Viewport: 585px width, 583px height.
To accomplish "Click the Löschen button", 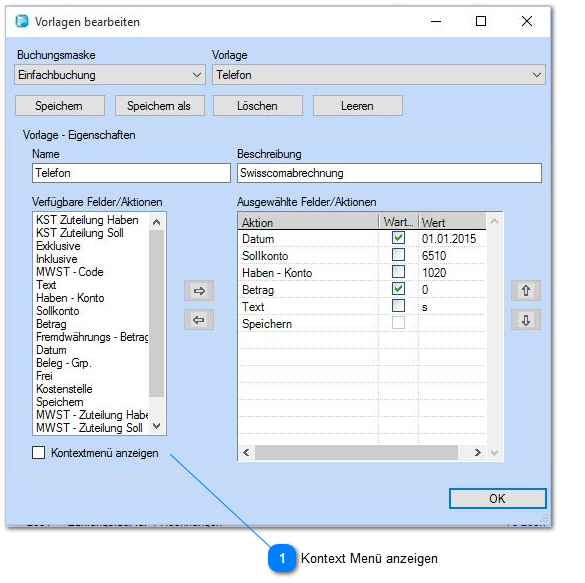I will pyautogui.click(x=257, y=106).
